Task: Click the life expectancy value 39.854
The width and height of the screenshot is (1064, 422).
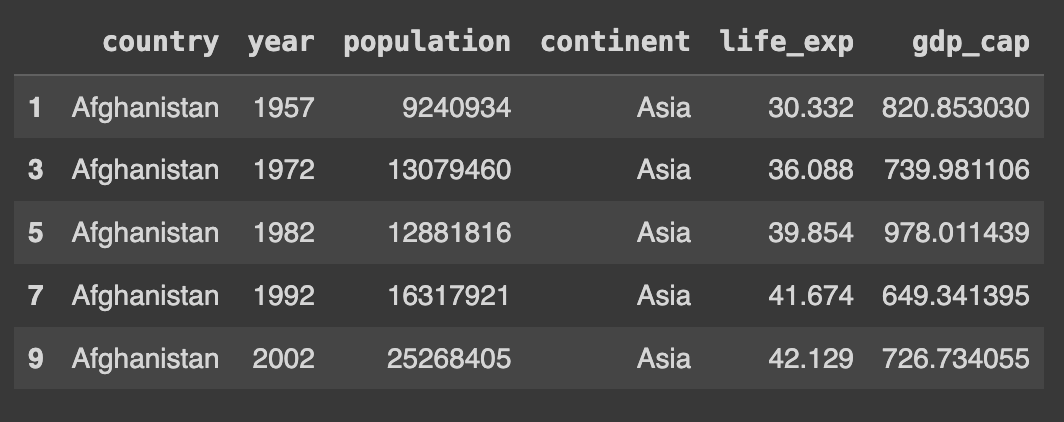Action: tap(811, 233)
